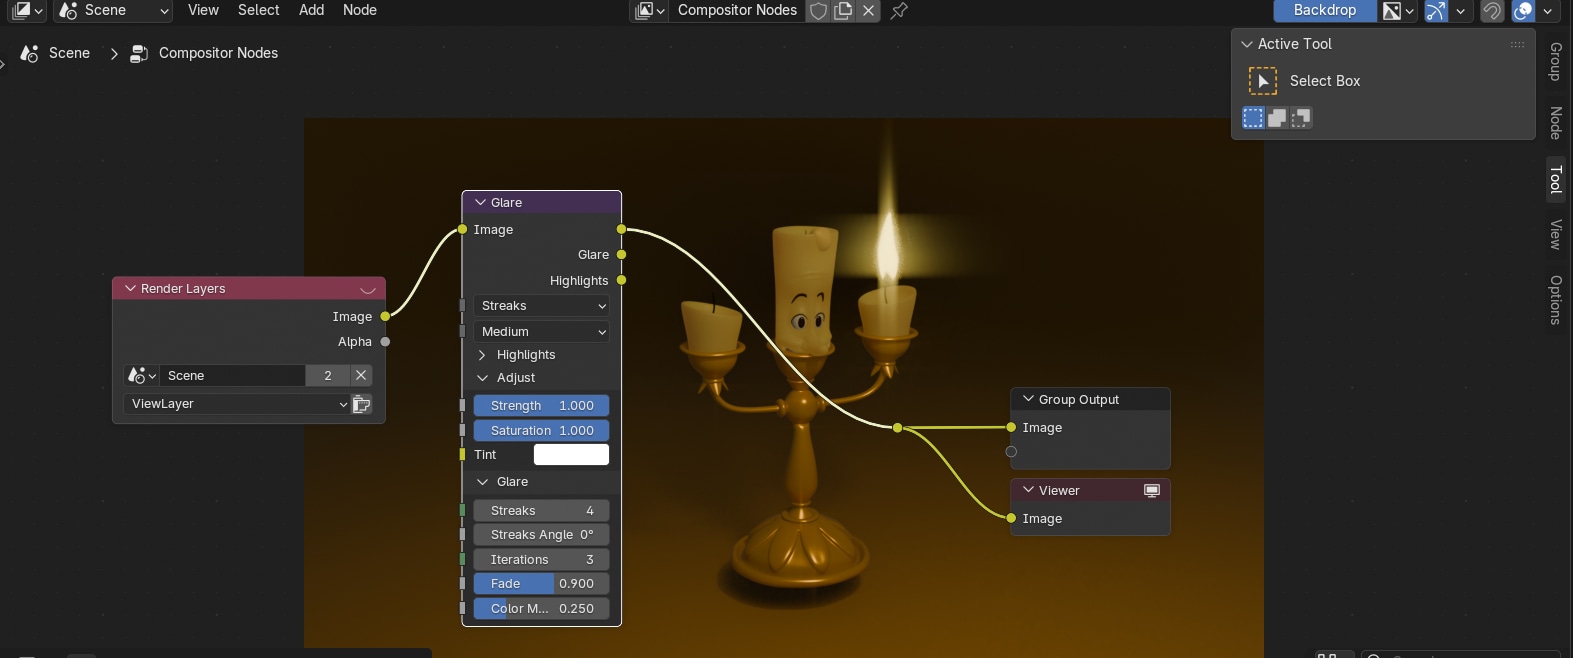Toggle the Viewer node monitor icon
Screen dimensions: 1573x658
point(1152,490)
